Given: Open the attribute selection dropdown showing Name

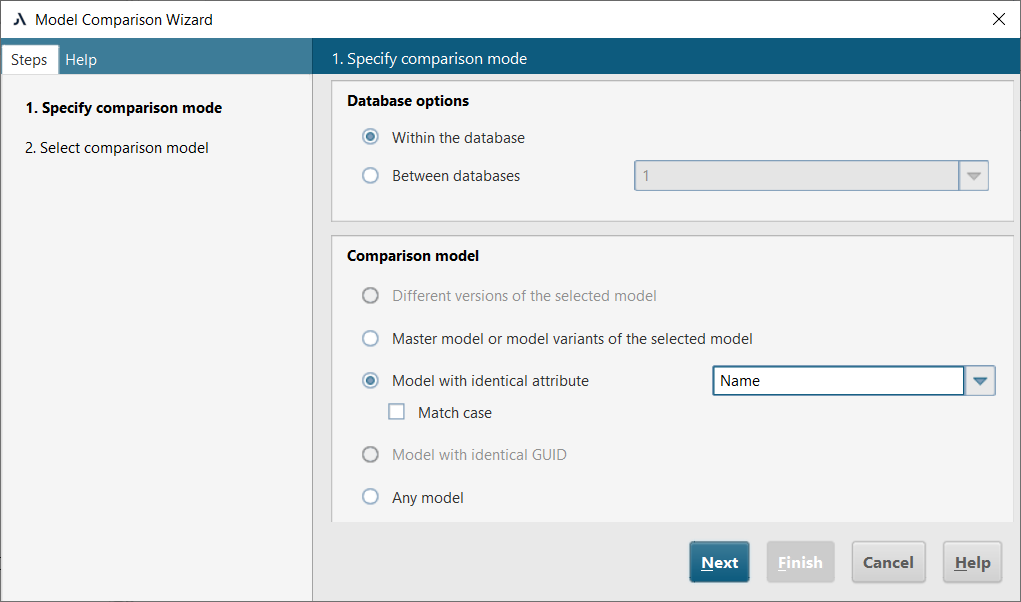Looking at the screenshot, I should coord(980,380).
